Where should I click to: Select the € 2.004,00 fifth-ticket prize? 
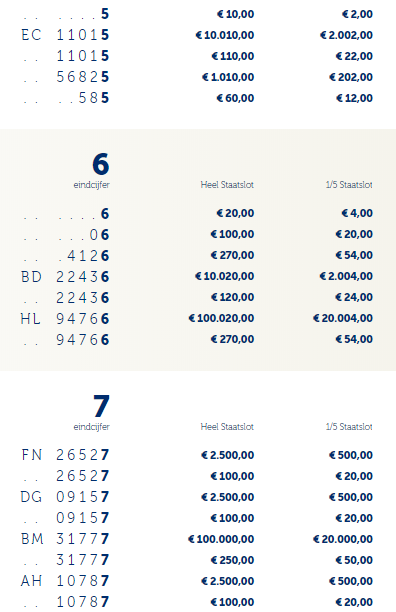(x=346, y=276)
